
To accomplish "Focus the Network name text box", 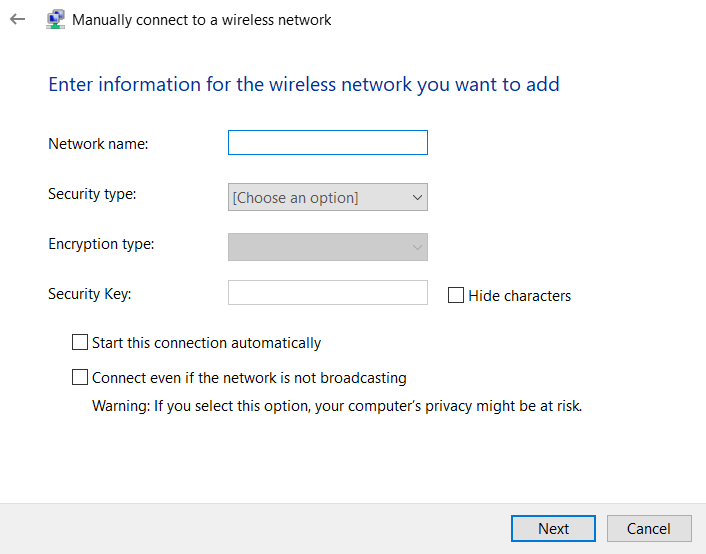I will [x=328, y=142].
